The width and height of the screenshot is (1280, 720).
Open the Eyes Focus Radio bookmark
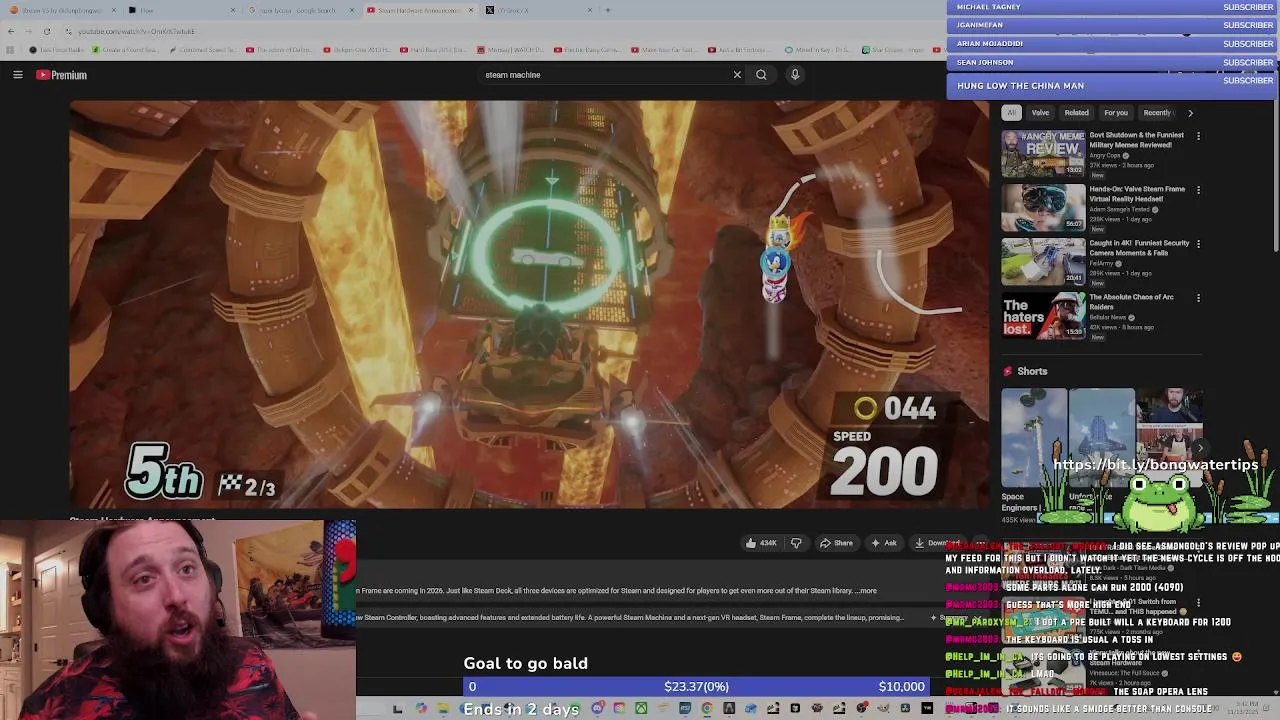(x=57, y=50)
